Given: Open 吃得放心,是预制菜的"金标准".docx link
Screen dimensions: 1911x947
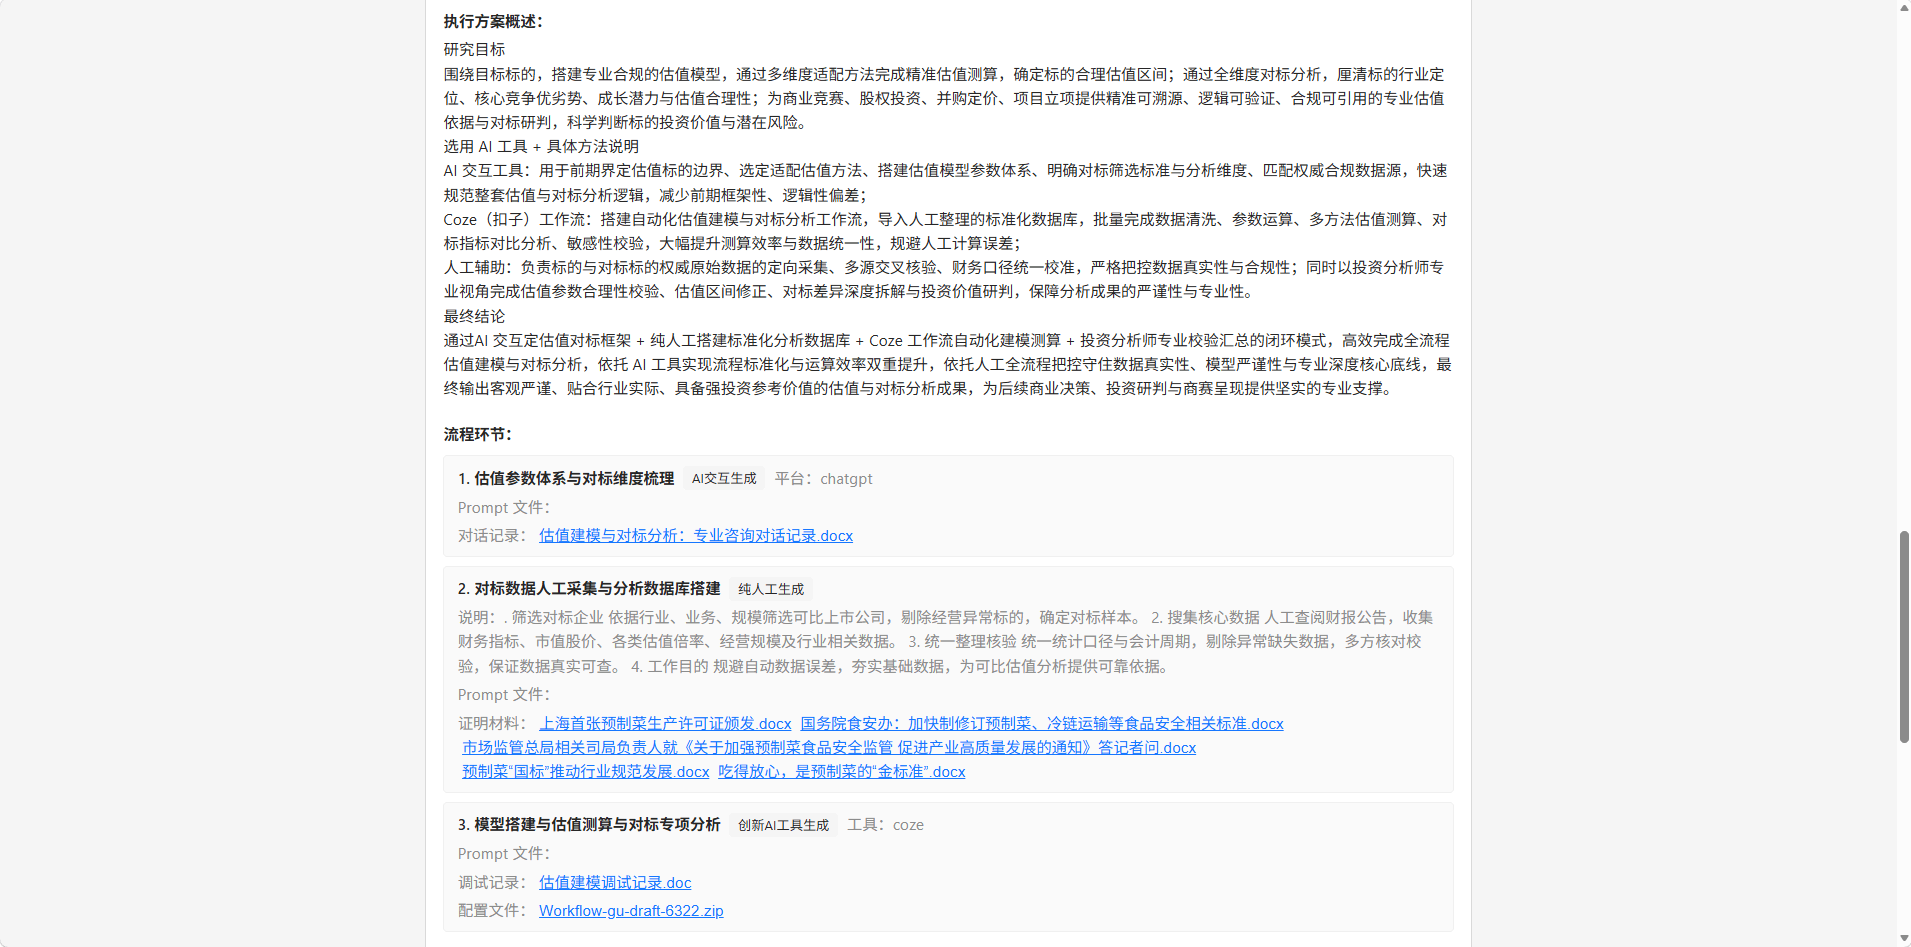Looking at the screenshot, I should [842, 772].
